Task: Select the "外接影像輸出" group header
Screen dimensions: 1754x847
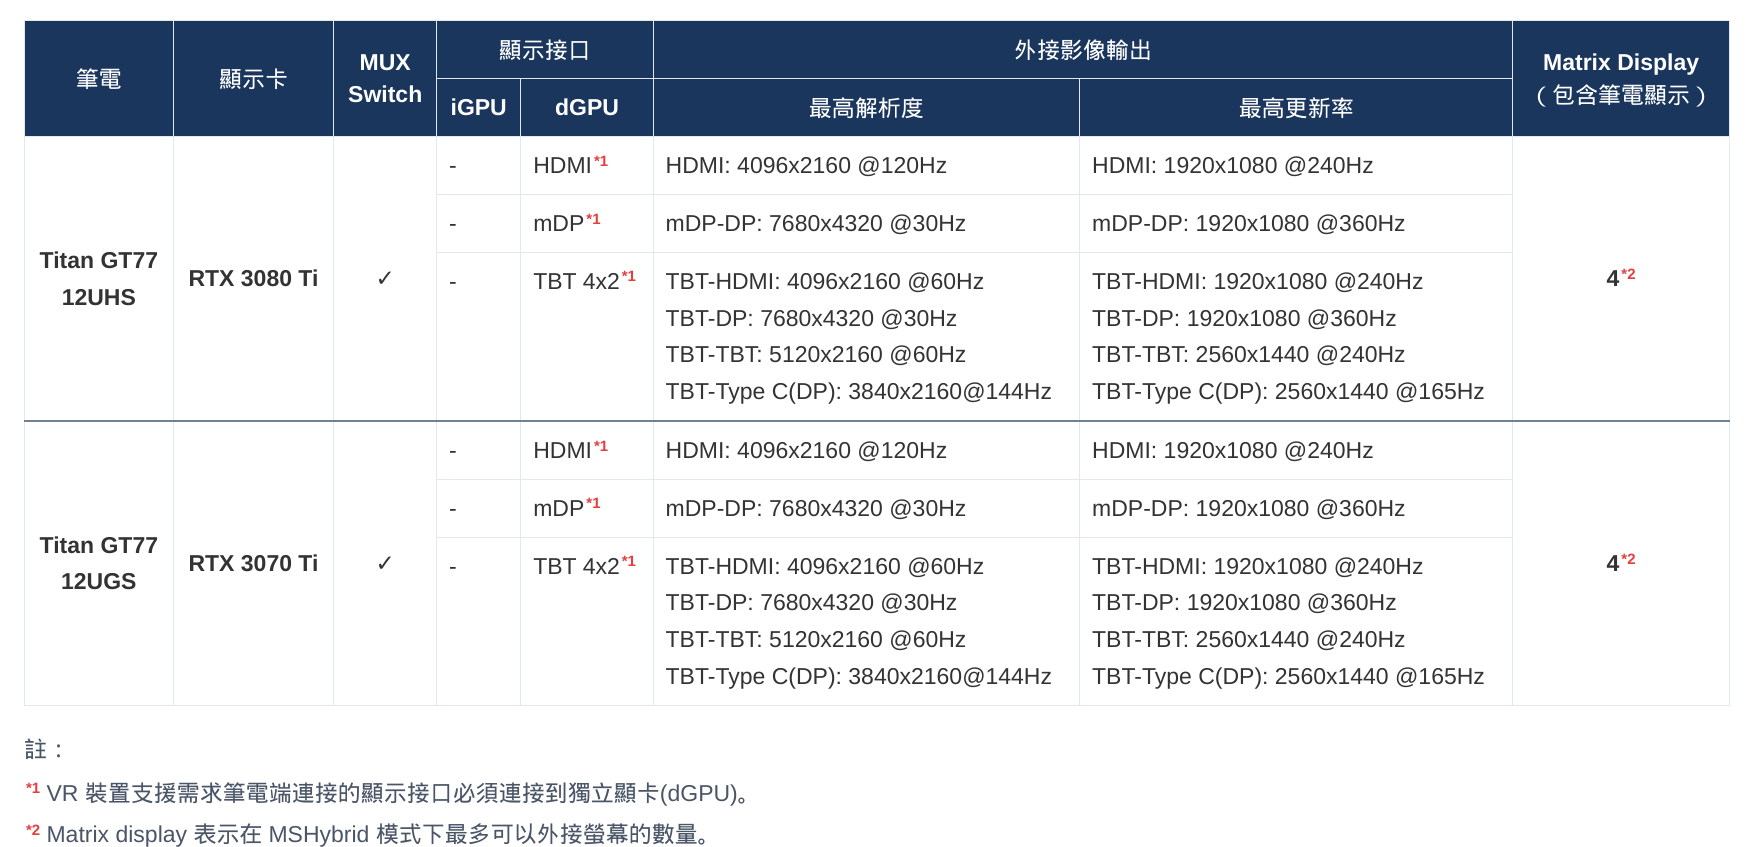Action: (x=1083, y=50)
